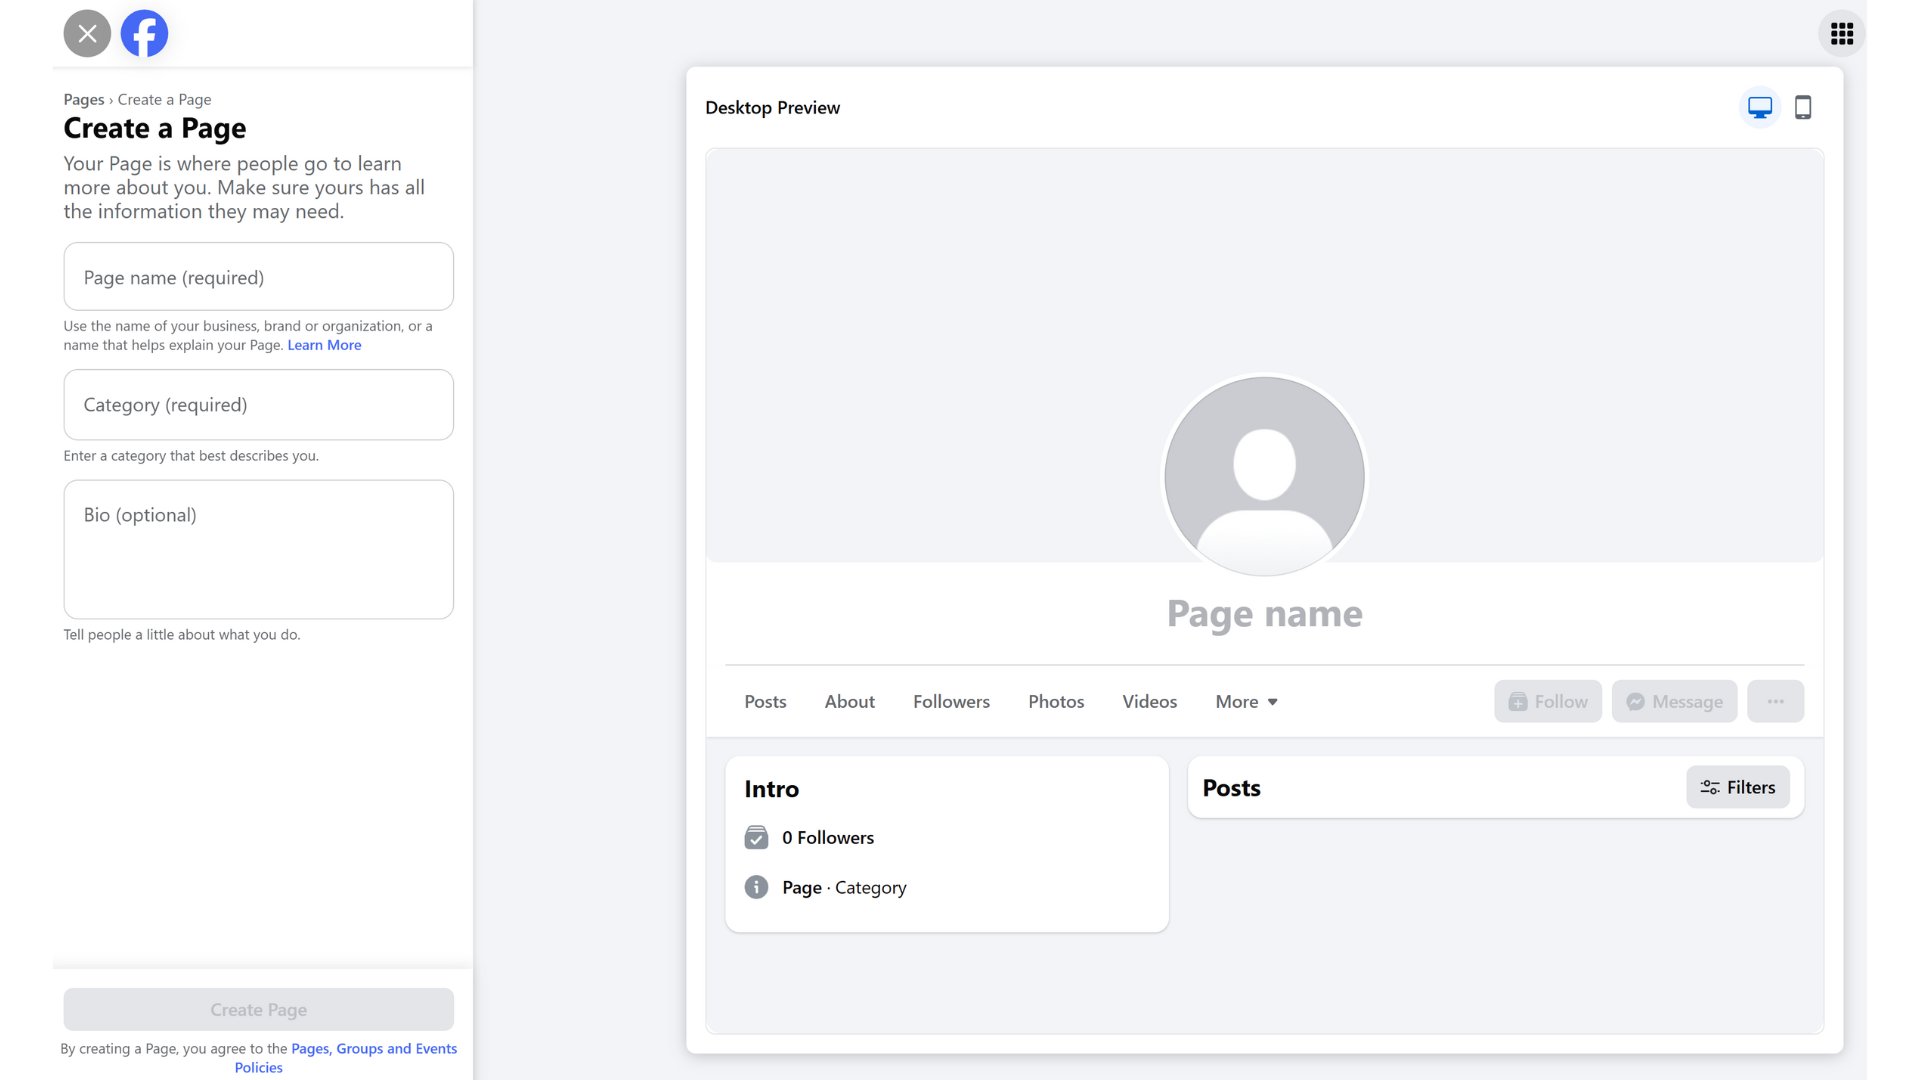Image resolution: width=1920 pixels, height=1080 pixels.
Task: Click the Page name required field
Action: 258,277
